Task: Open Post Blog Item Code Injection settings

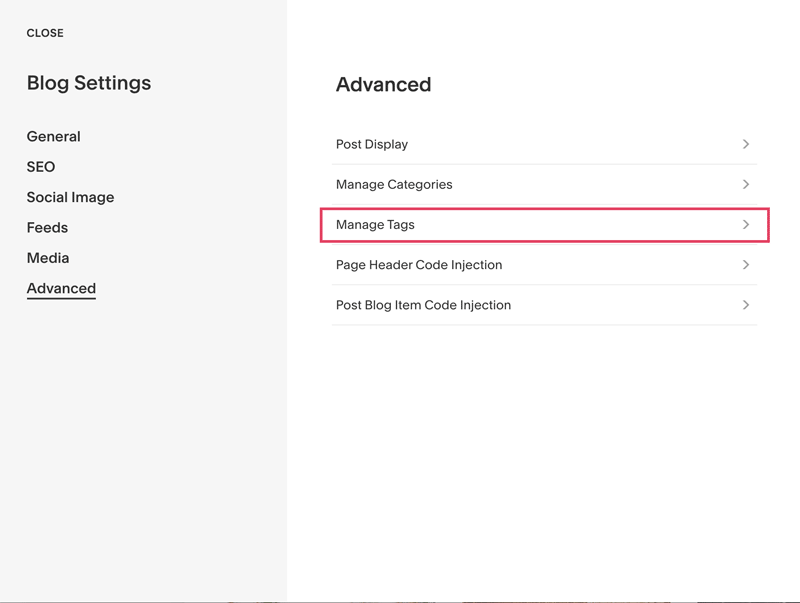Action: (544, 305)
